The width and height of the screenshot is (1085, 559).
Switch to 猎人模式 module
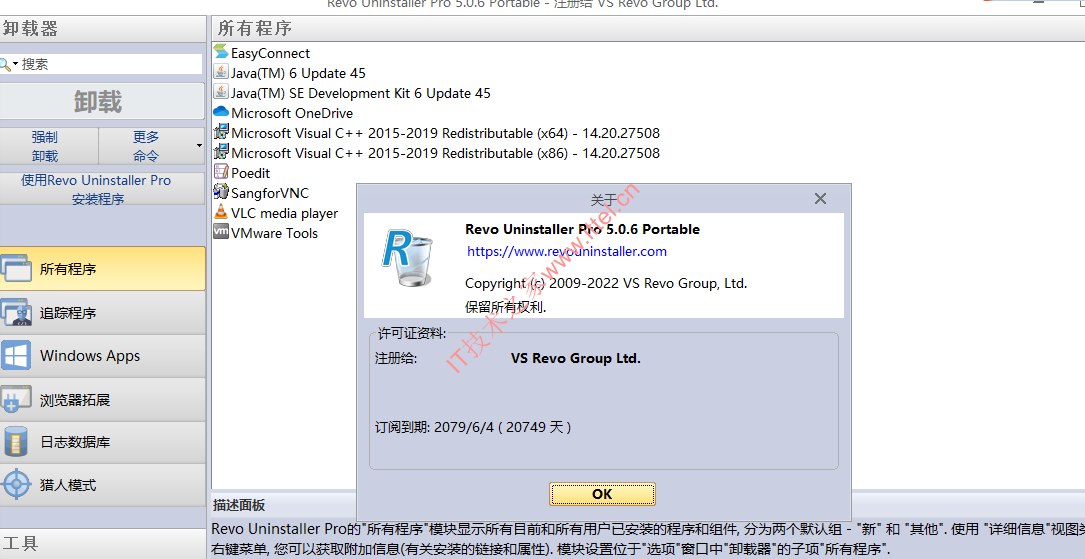click(x=102, y=485)
